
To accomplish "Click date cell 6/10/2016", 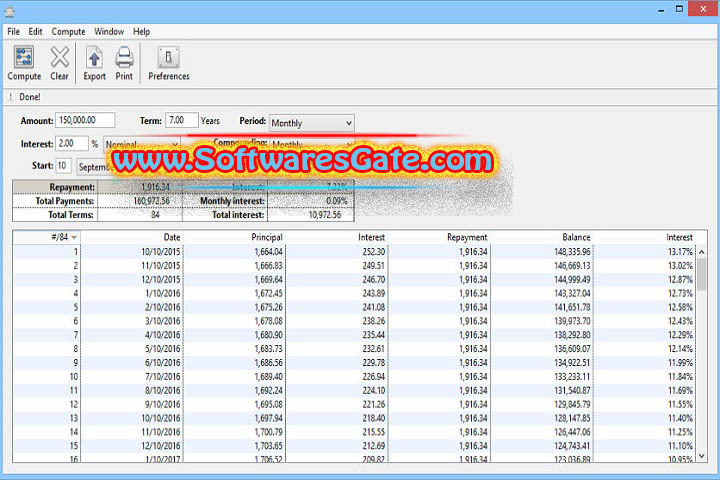I will 163,362.
